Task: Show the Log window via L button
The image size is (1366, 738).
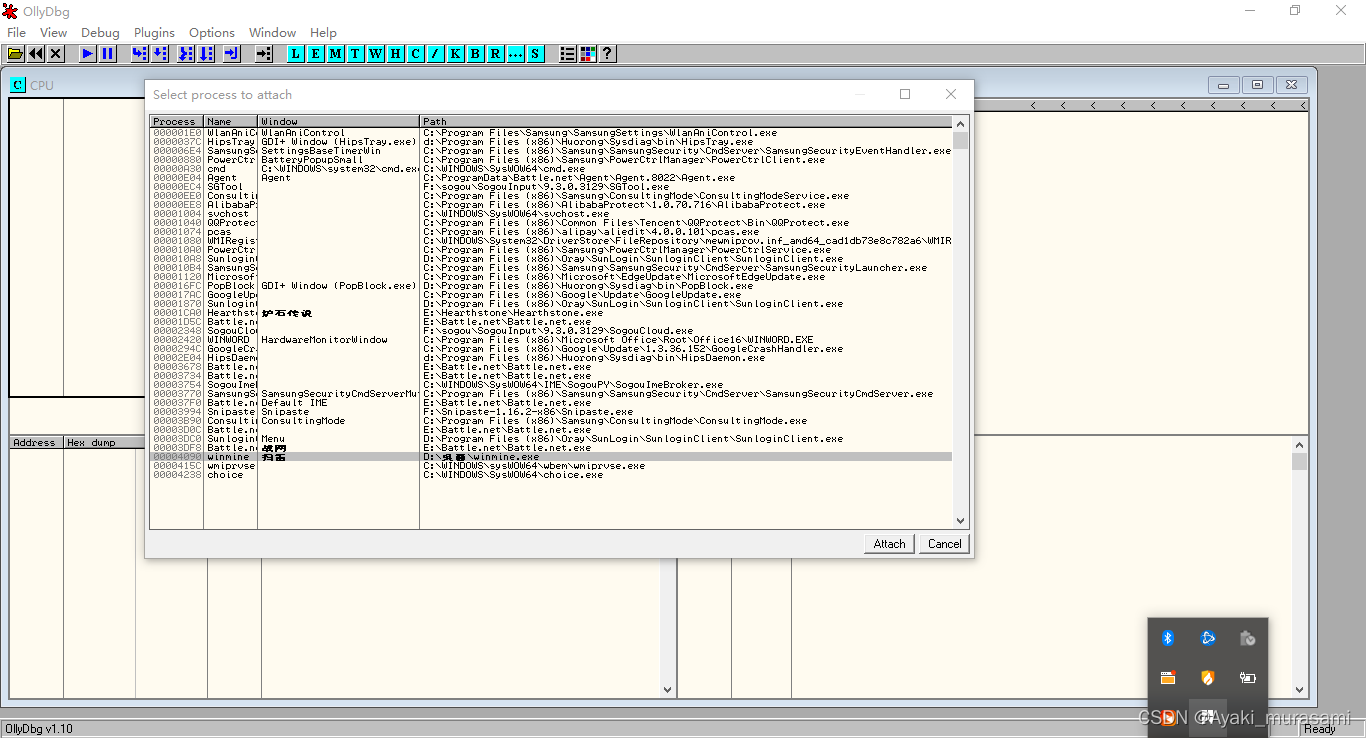Action: click(x=296, y=54)
